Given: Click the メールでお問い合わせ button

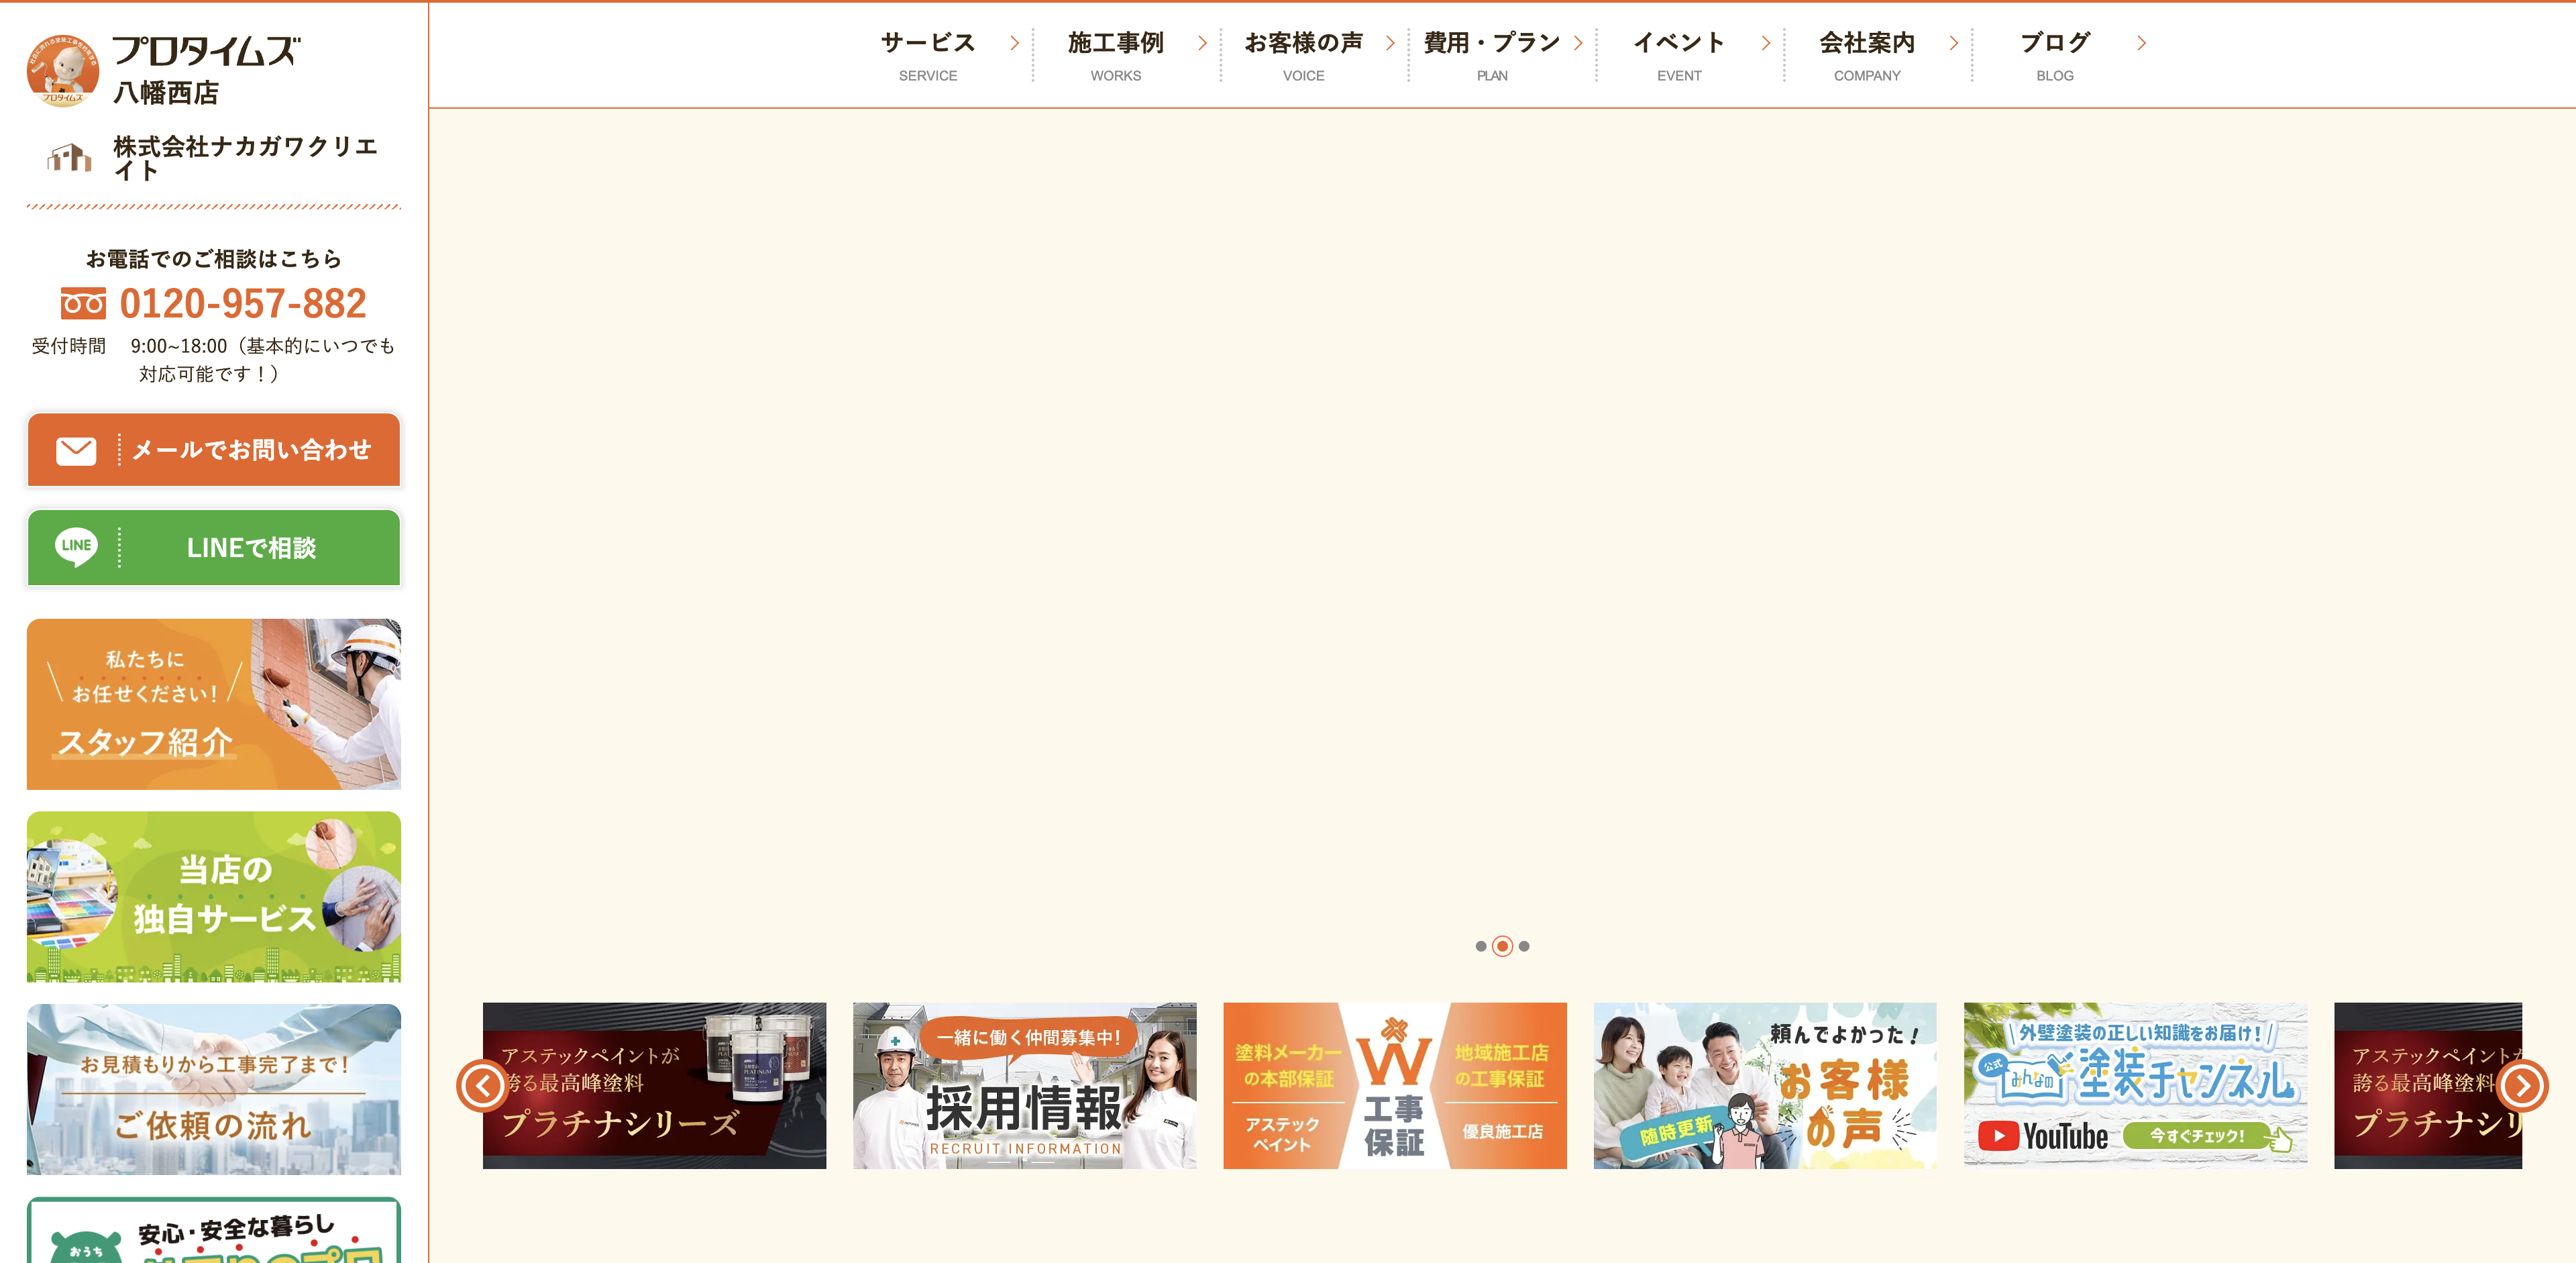Looking at the screenshot, I should (x=214, y=450).
